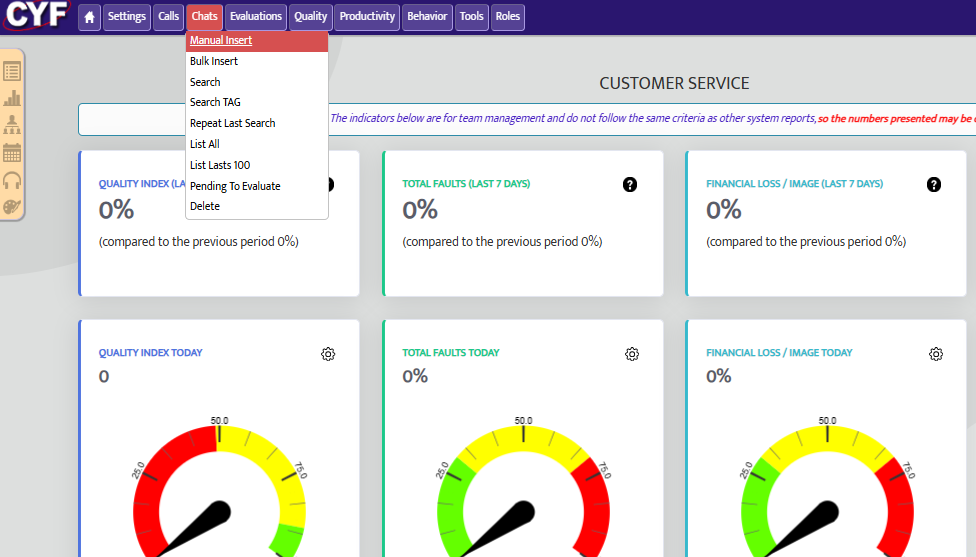Image resolution: width=976 pixels, height=557 pixels.
Task: Open the color palette sidebar icon
Action: [12, 207]
